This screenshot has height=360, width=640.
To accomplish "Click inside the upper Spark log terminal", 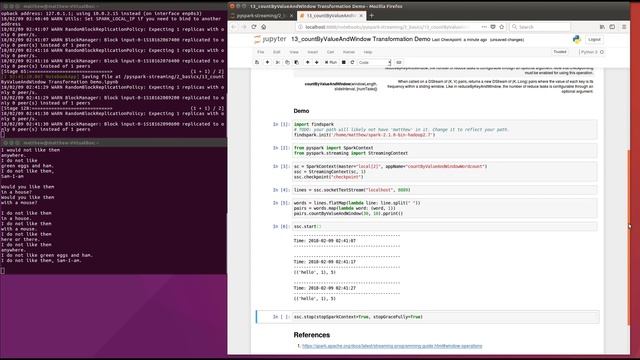I will coord(113,73).
